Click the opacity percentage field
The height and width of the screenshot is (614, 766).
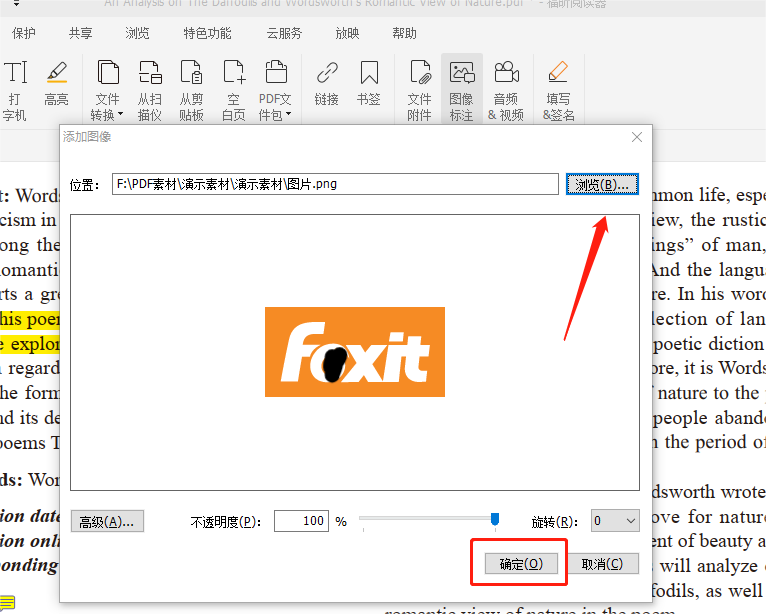tap(301, 521)
